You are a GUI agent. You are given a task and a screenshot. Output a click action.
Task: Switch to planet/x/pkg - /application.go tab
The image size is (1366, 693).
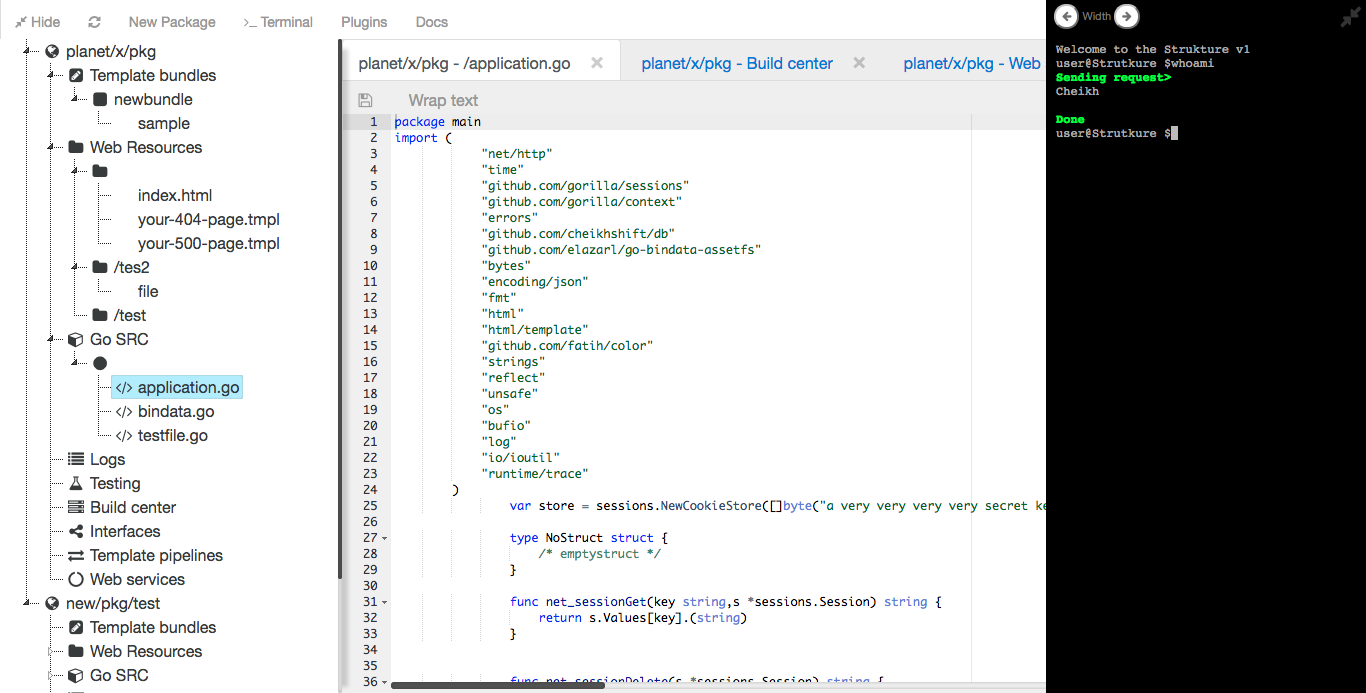coord(464,63)
